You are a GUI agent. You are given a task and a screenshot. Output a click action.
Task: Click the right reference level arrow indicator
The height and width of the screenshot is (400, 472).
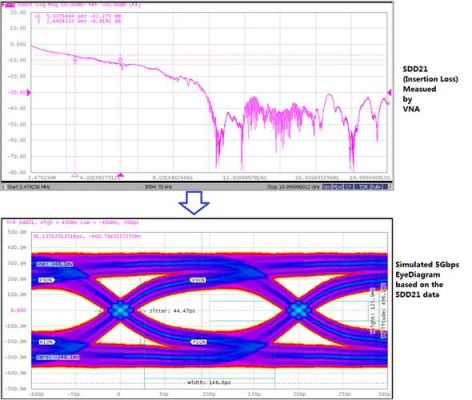389,92
